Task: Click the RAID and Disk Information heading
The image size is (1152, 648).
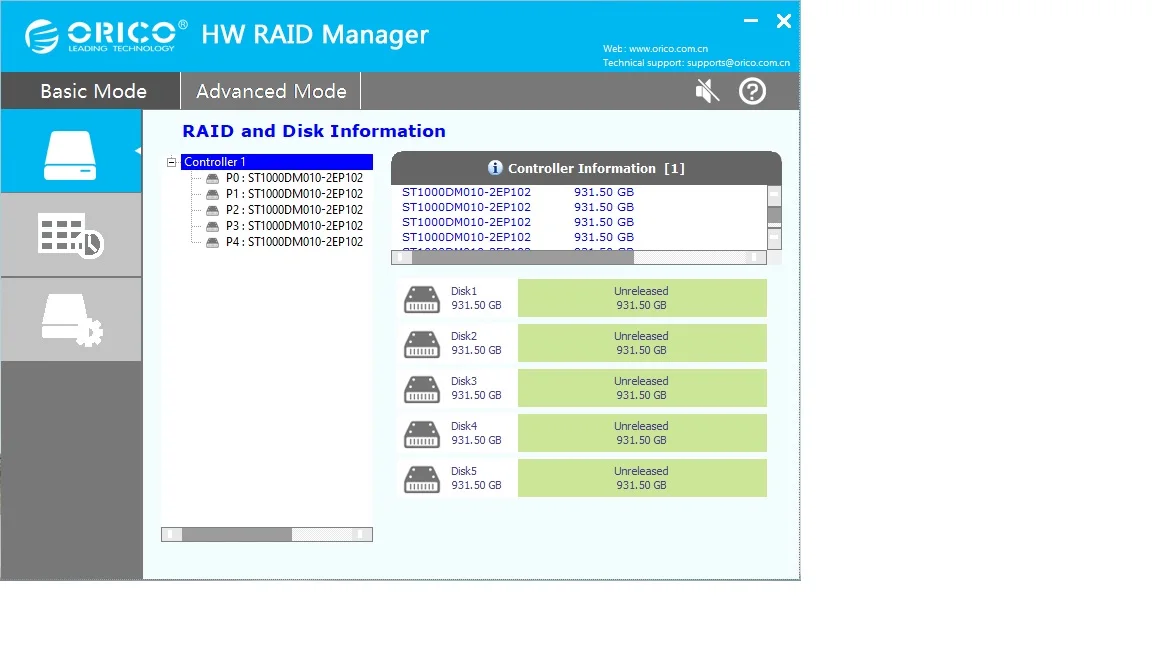Action: point(314,131)
